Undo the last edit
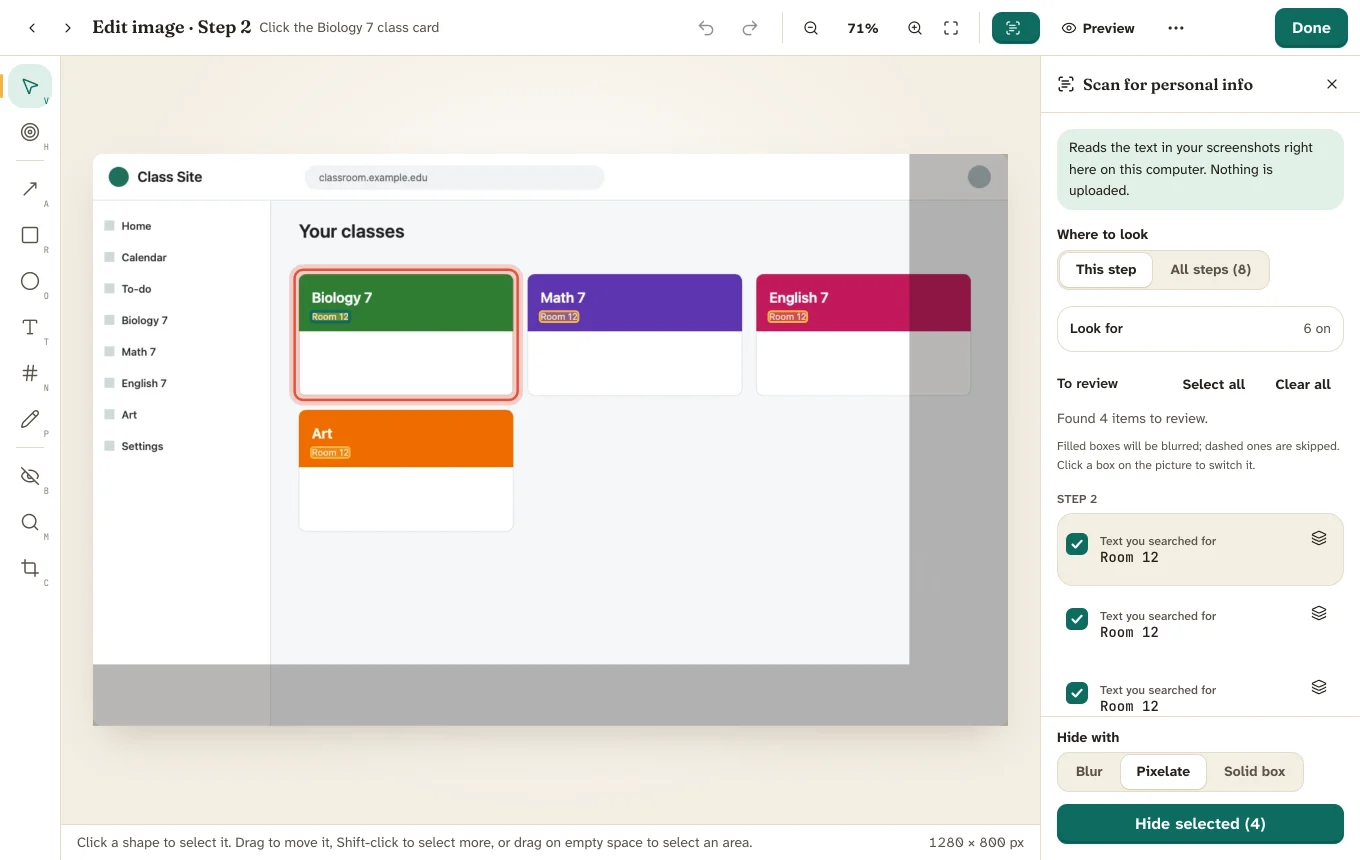 pos(706,28)
